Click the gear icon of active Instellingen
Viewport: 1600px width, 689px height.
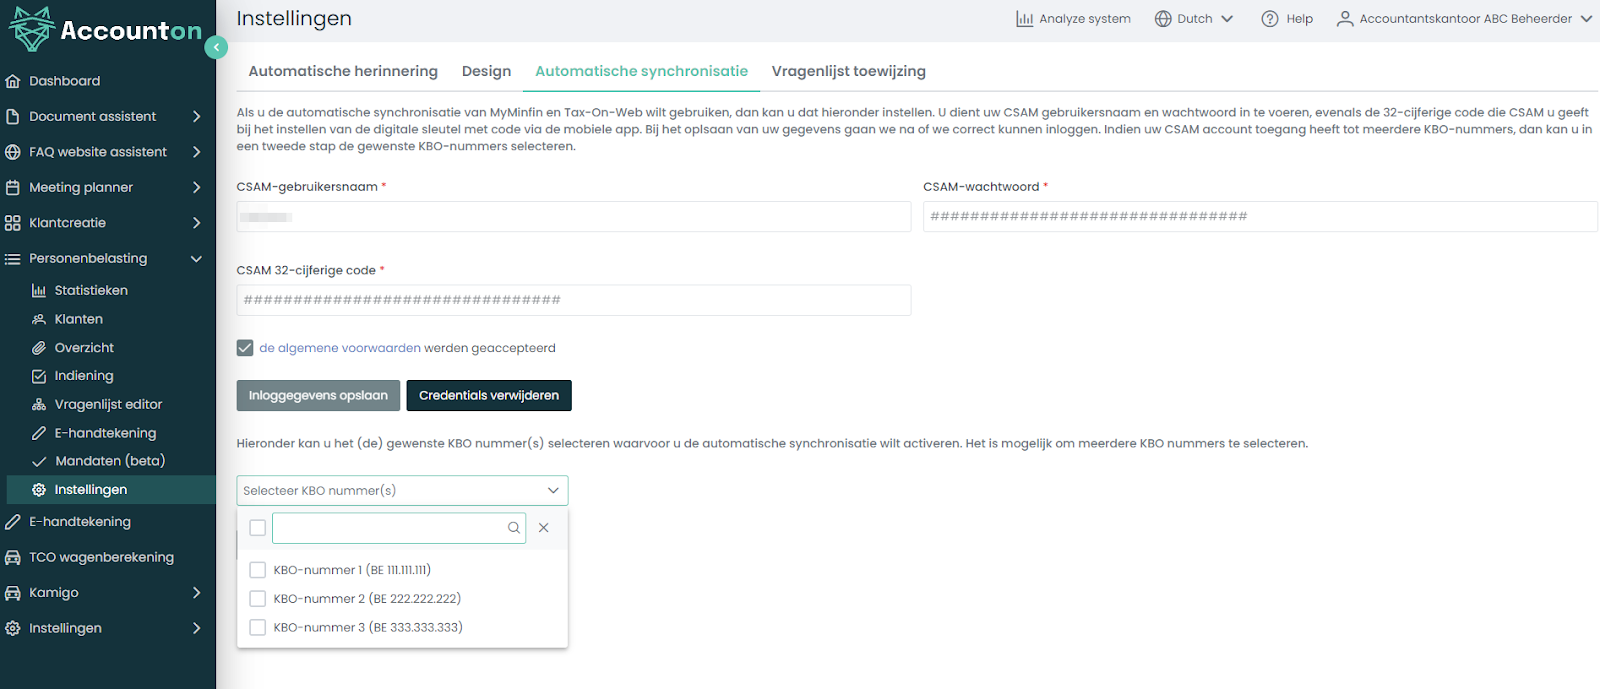[39, 490]
